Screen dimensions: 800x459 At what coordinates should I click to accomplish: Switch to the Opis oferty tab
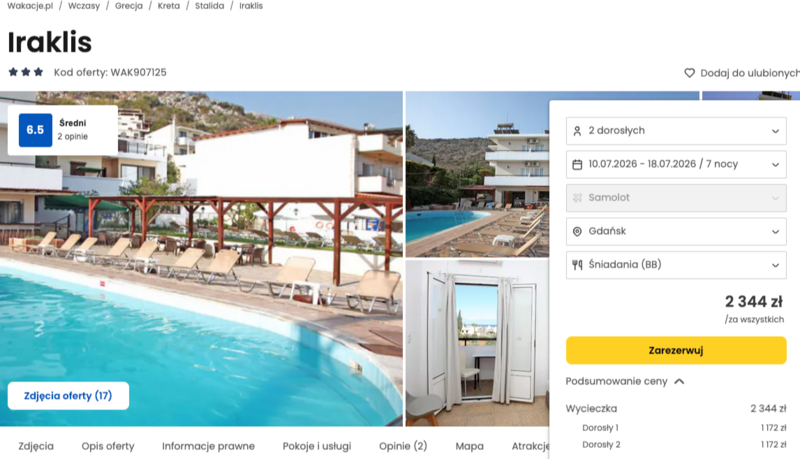click(x=108, y=446)
